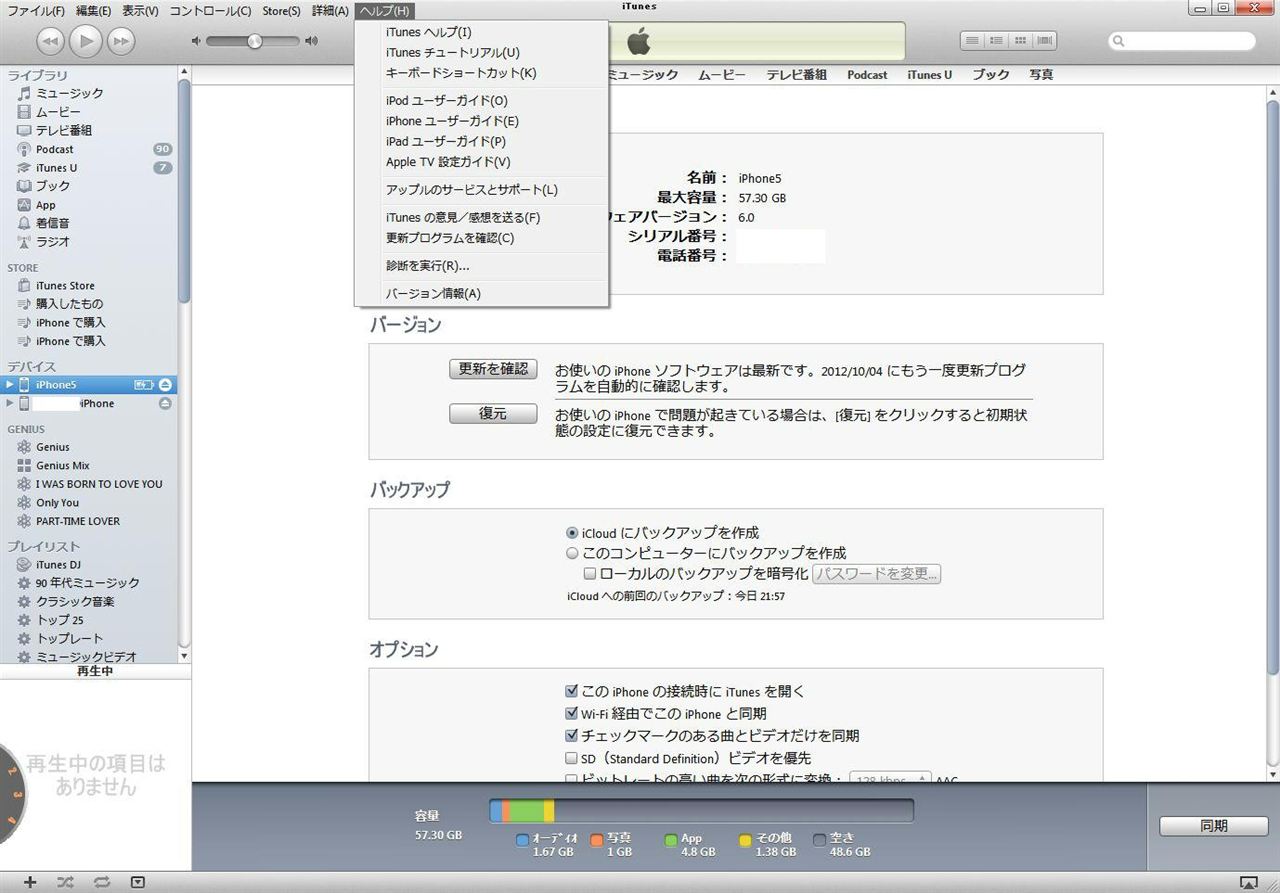
Task: Switch to song list view icon
Action: pos(972,41)
